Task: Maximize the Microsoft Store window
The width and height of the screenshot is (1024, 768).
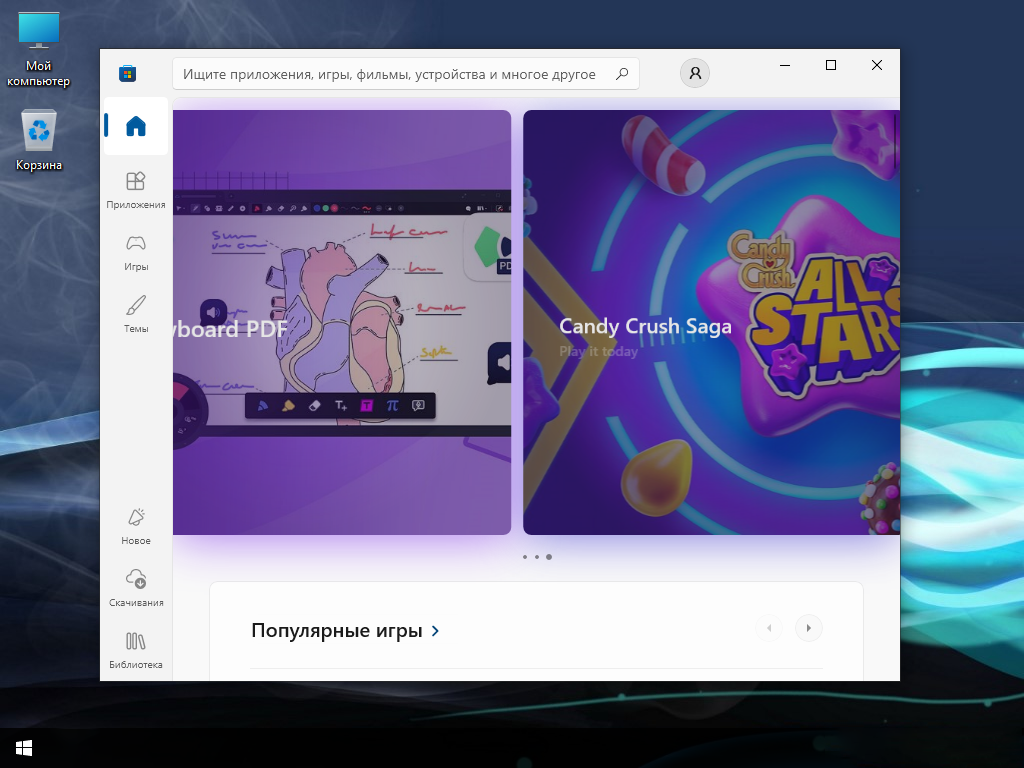Action: (x=831, y=65)
